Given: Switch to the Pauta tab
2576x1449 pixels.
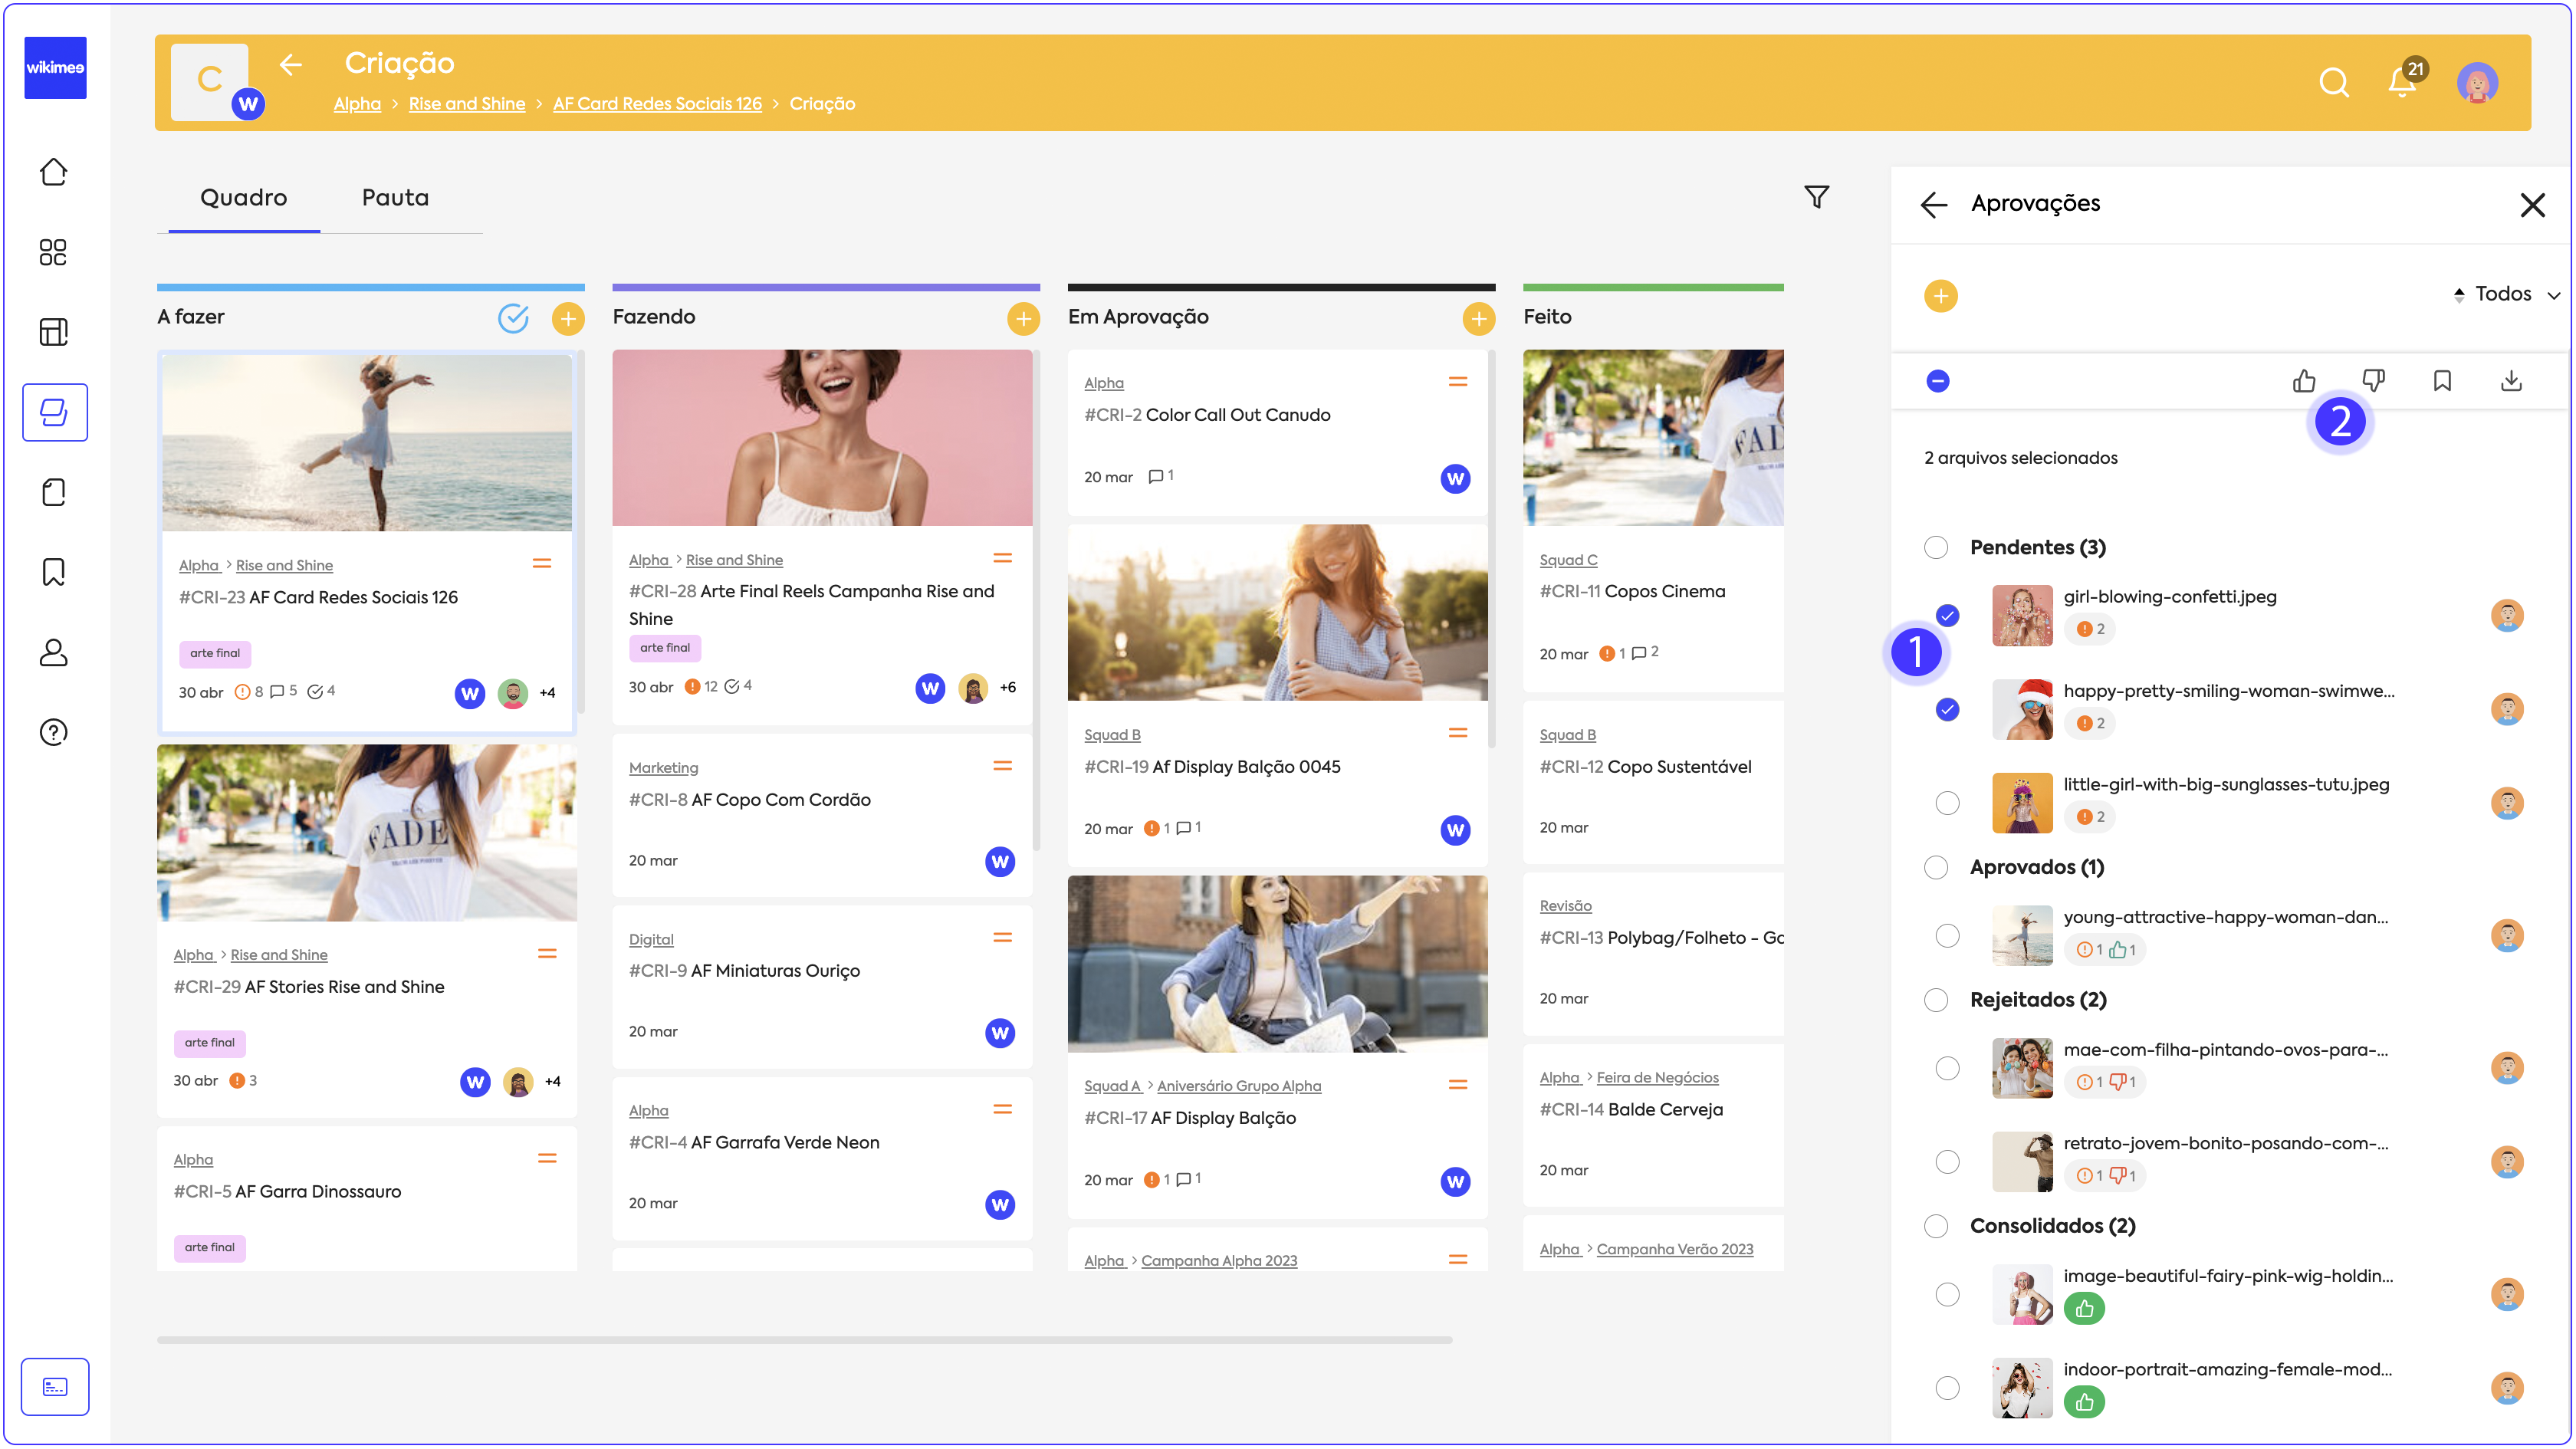Looking at the screenshot, I should point(395,198).
